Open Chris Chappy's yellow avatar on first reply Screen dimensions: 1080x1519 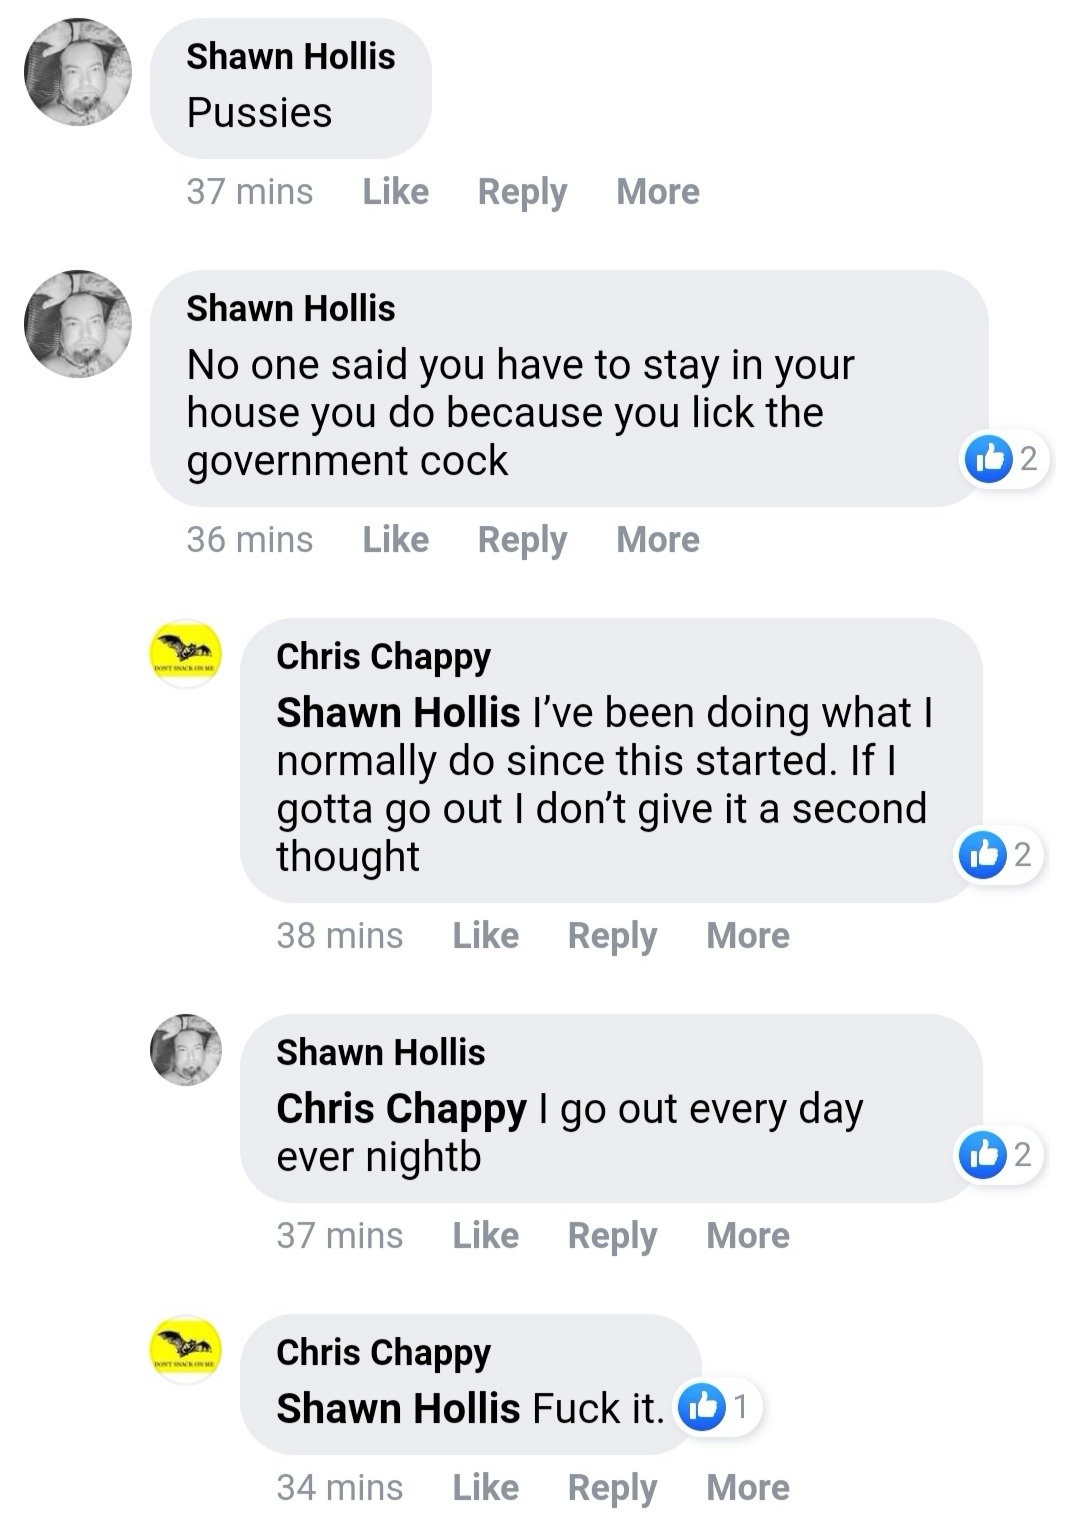185,654
